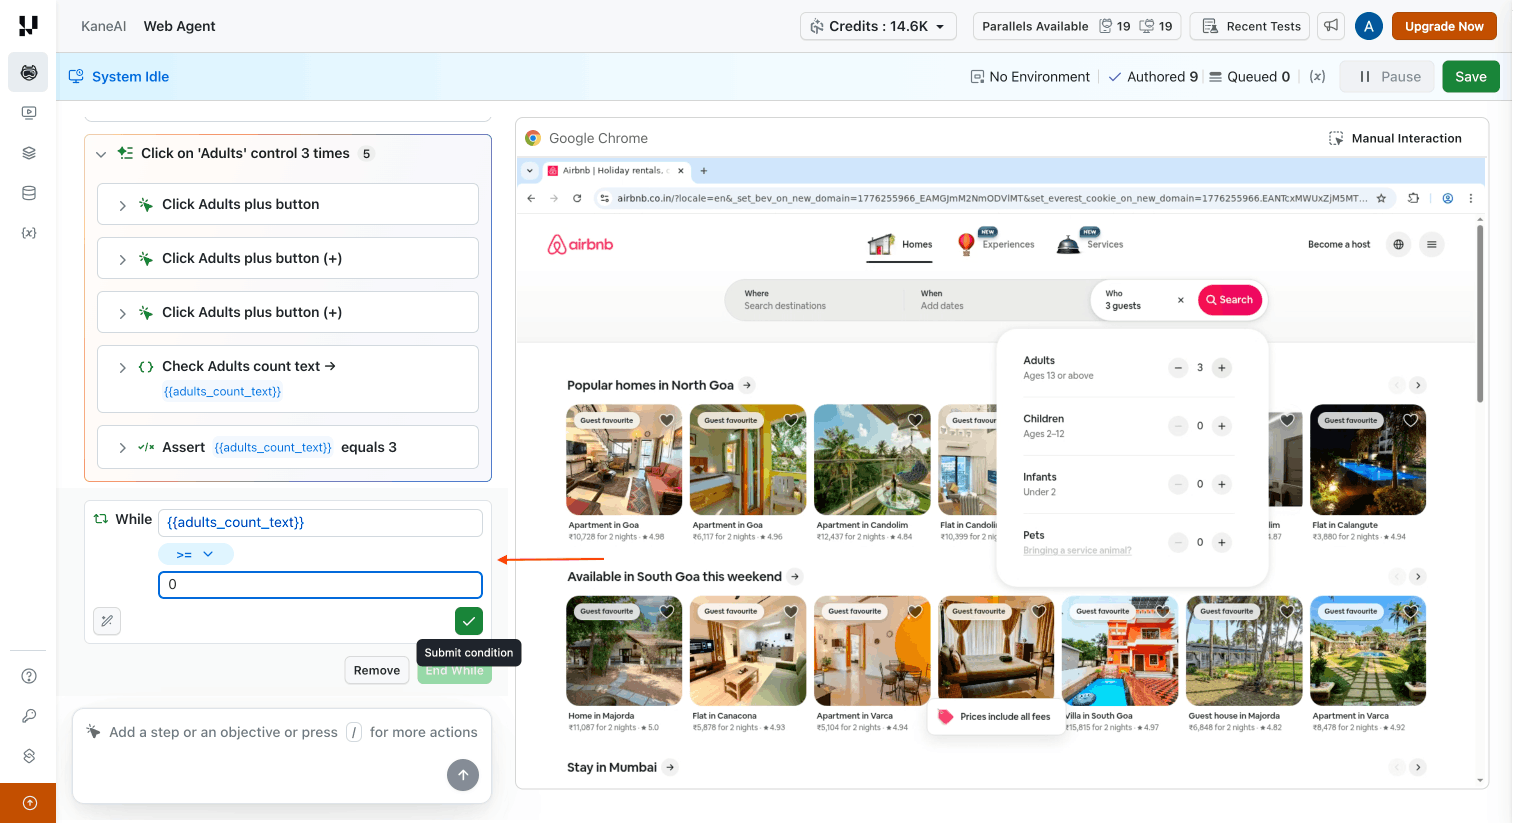1513x823 pixels.
Task: Click the Airbnb language globe icon
Action: pyautogui.click(x=1398, y=244)
